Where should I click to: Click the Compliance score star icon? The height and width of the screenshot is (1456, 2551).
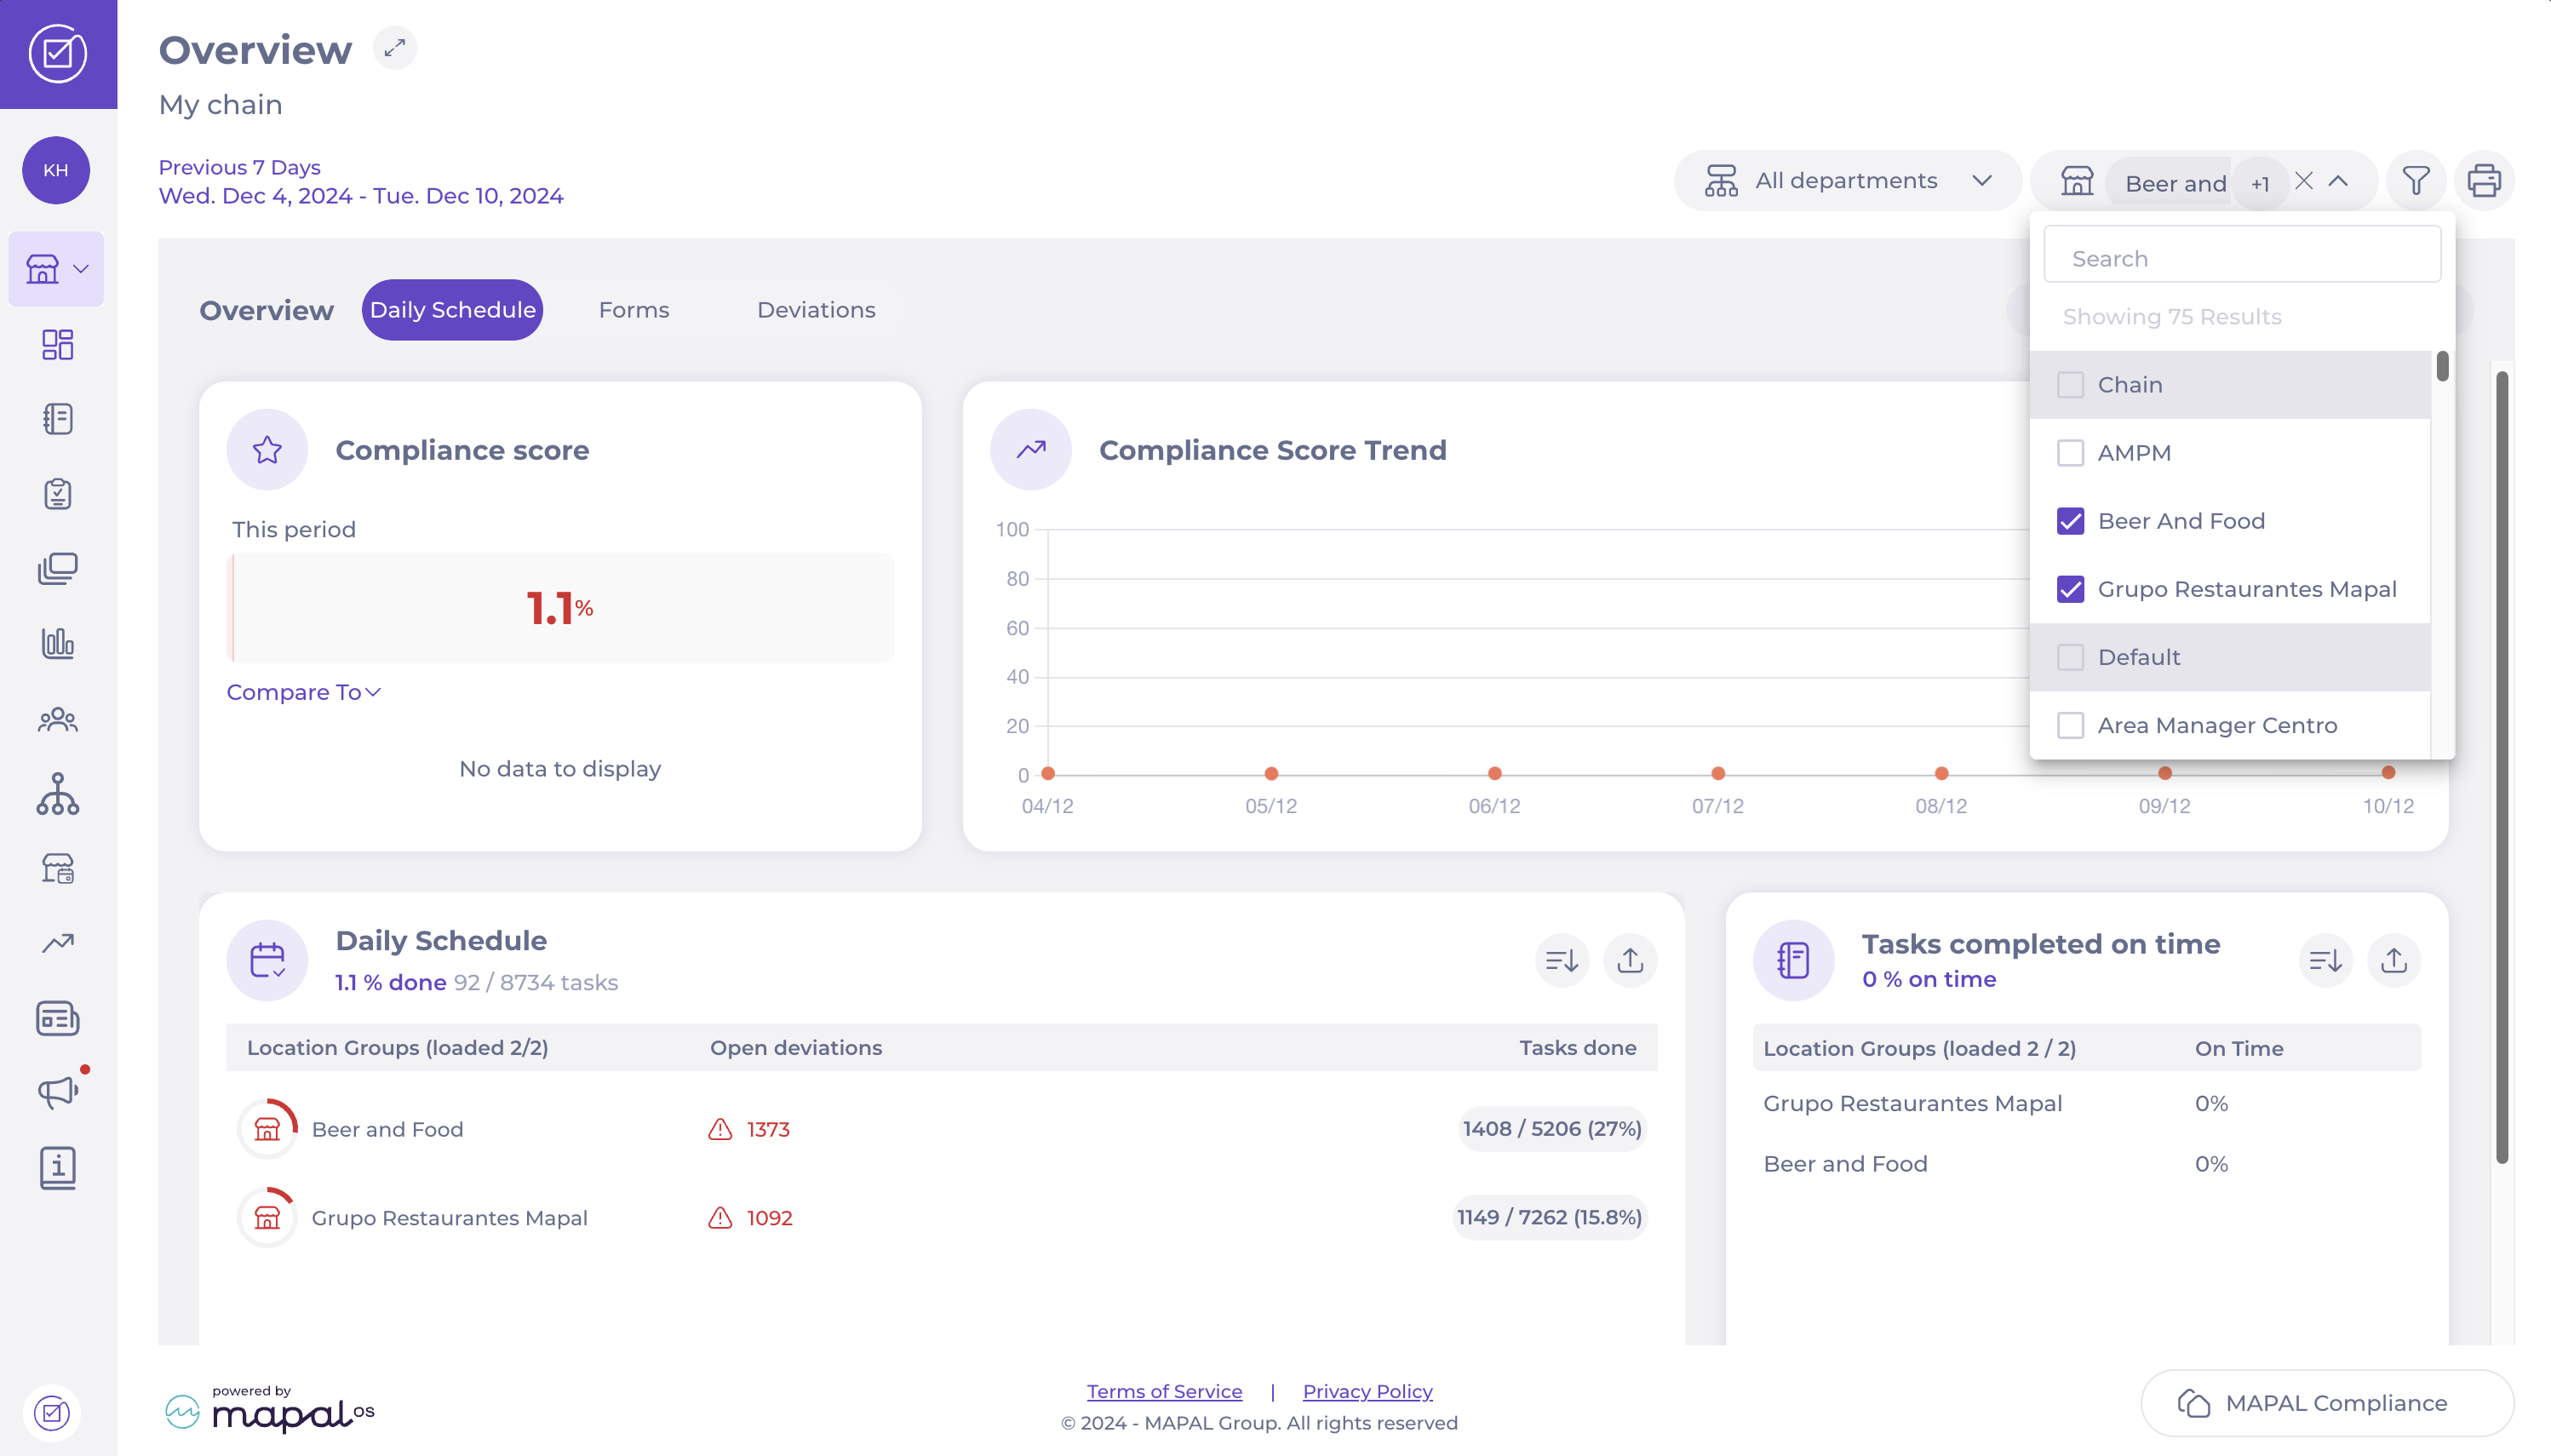267,450
